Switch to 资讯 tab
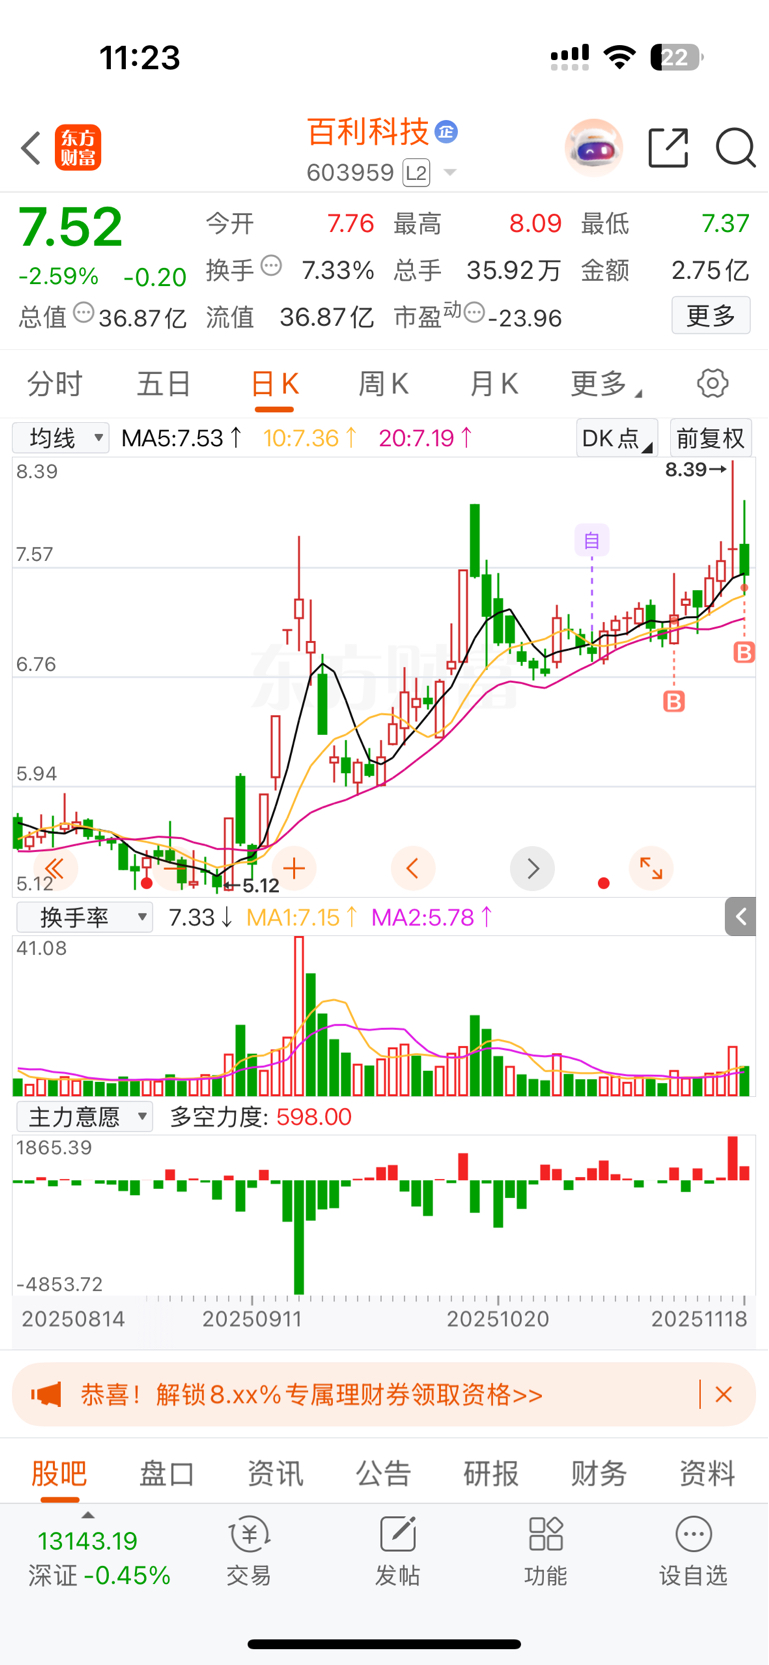 coord(275,1473)
